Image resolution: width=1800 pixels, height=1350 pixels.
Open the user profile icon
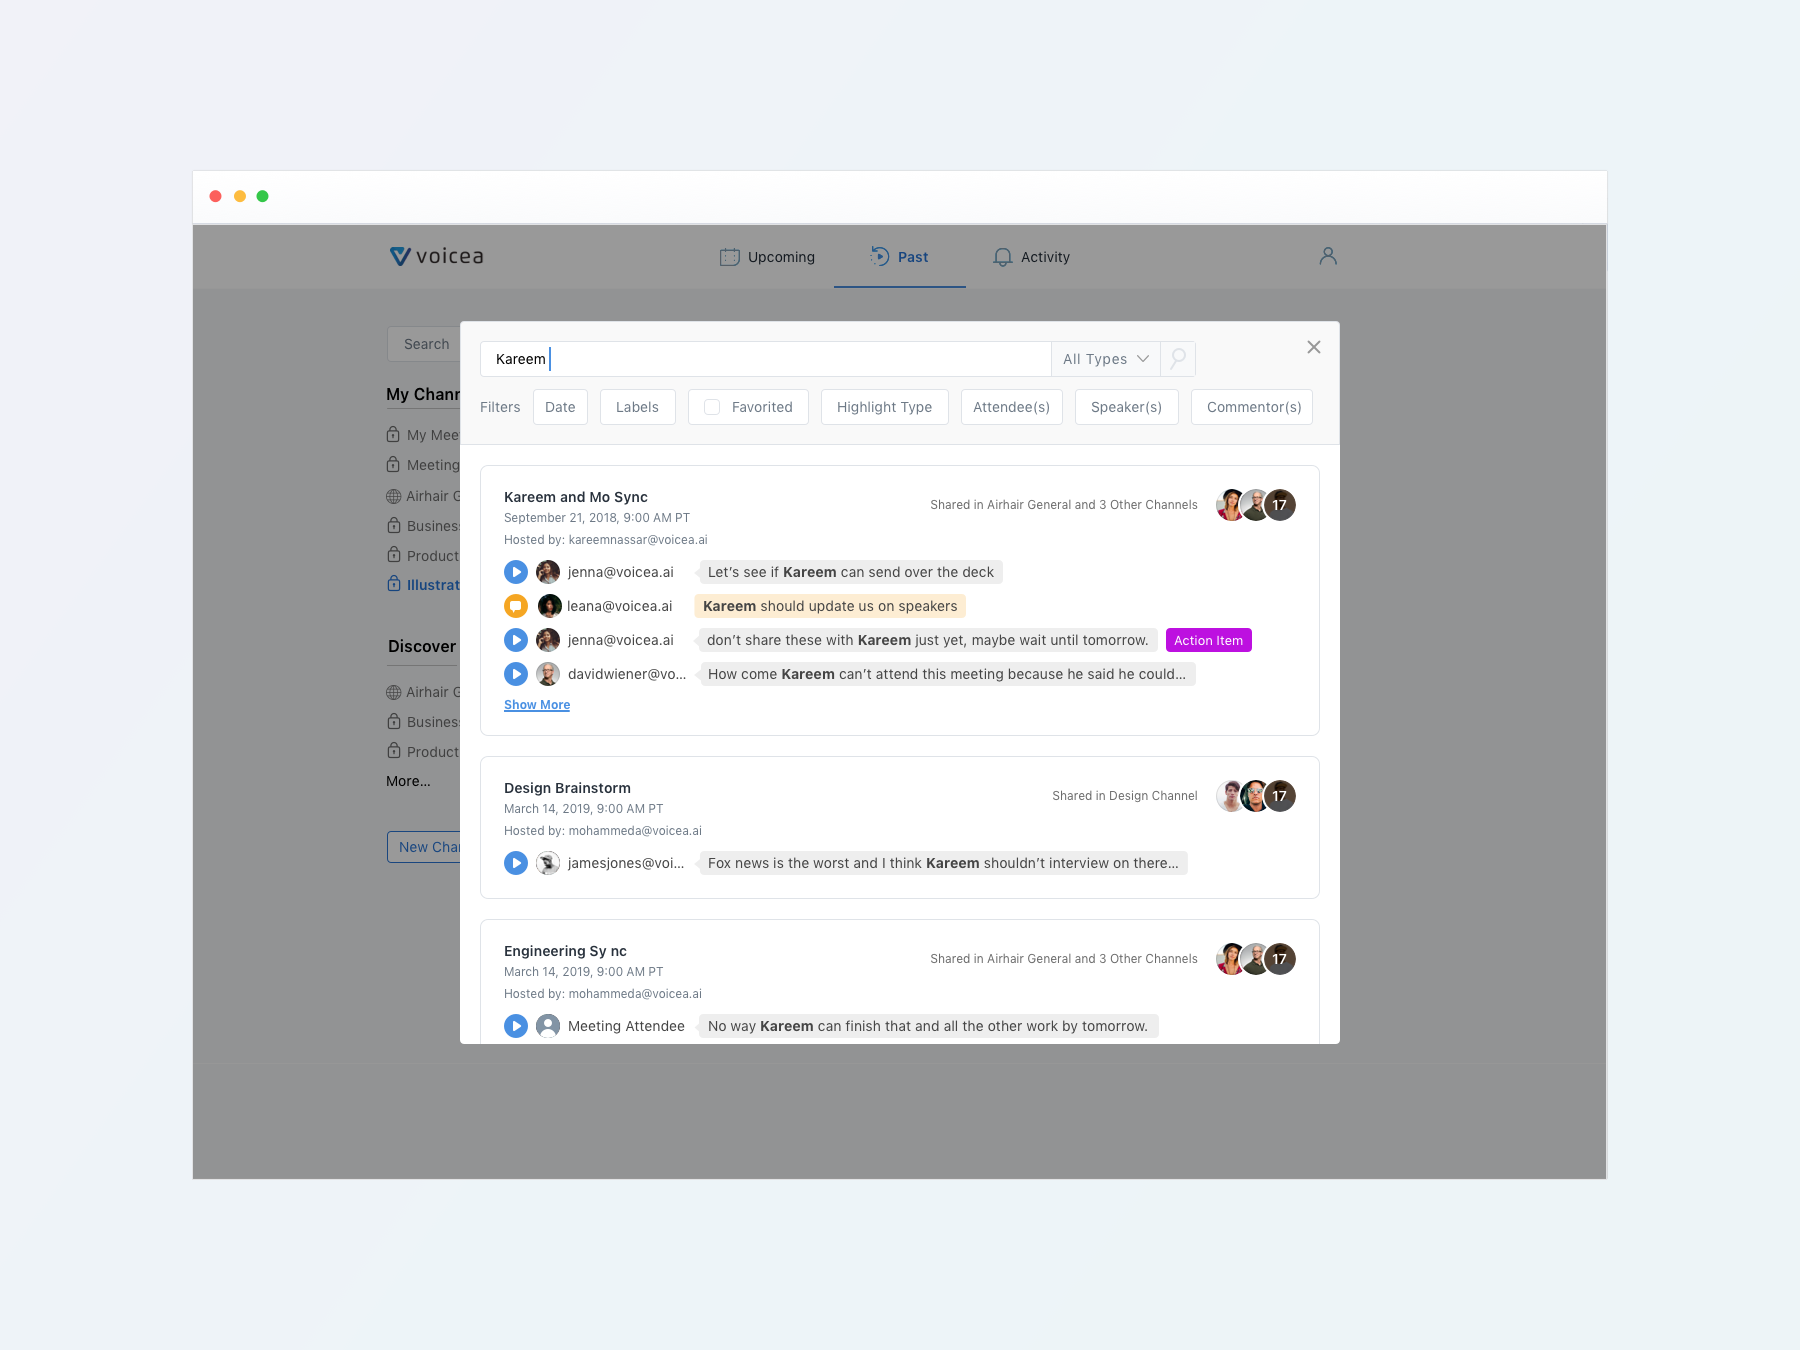coord(1327,256)
